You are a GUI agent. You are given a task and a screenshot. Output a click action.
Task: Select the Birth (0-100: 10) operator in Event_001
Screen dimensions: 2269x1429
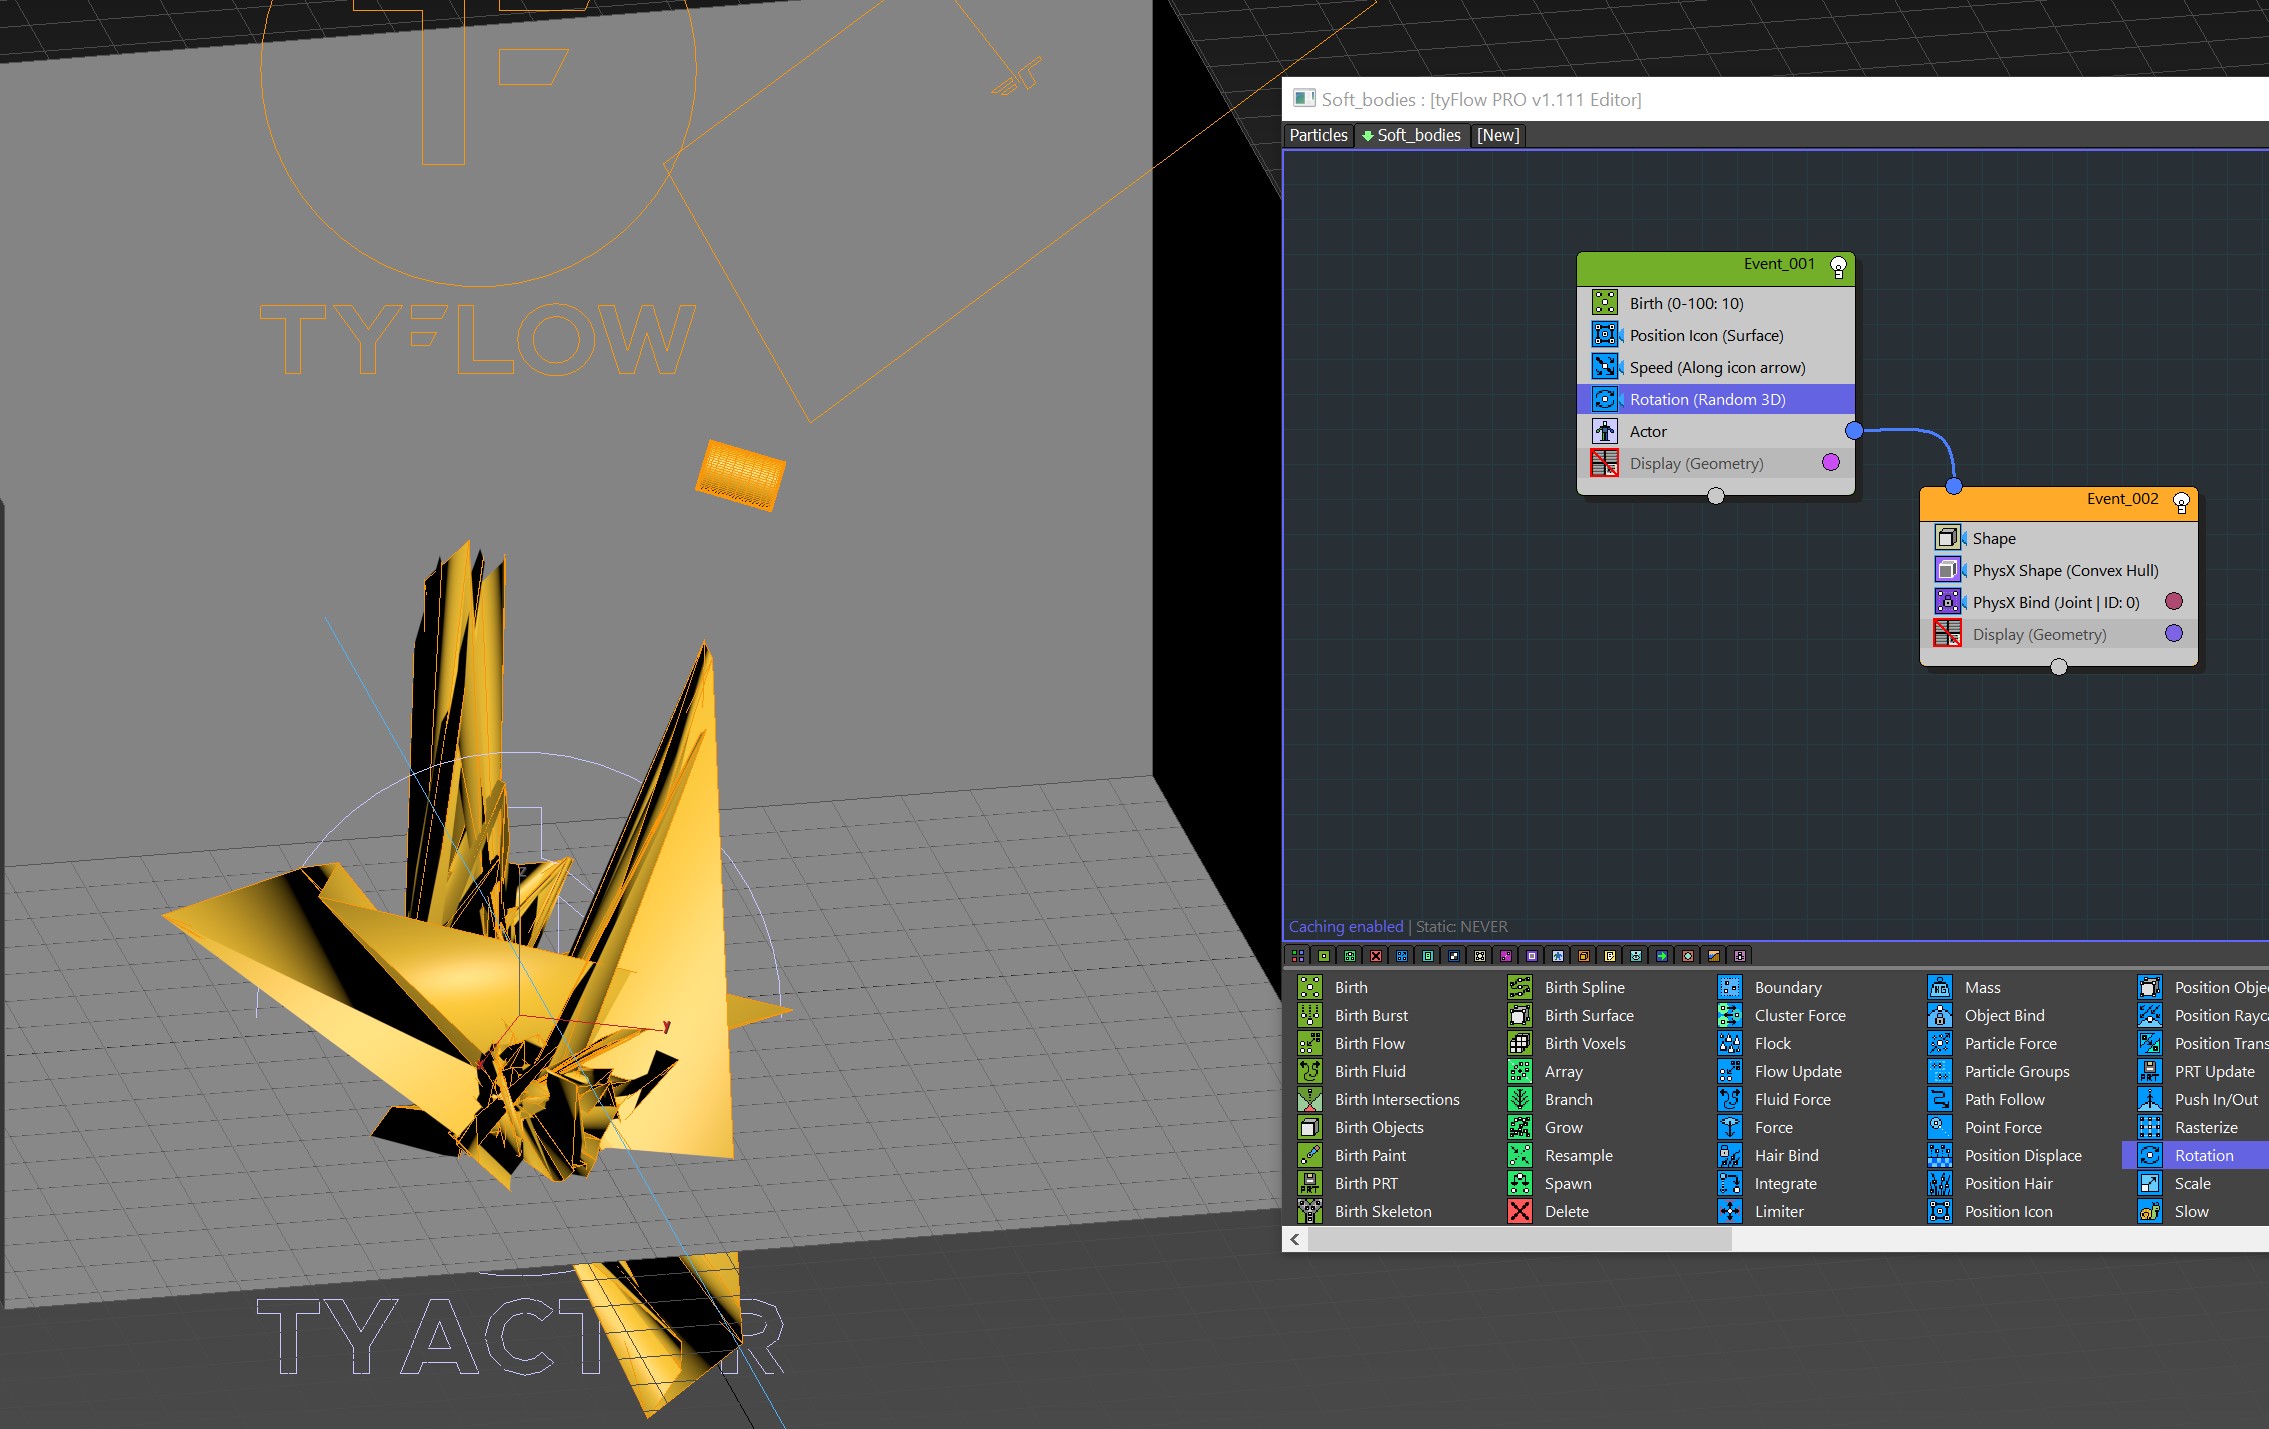[1715, 303]
